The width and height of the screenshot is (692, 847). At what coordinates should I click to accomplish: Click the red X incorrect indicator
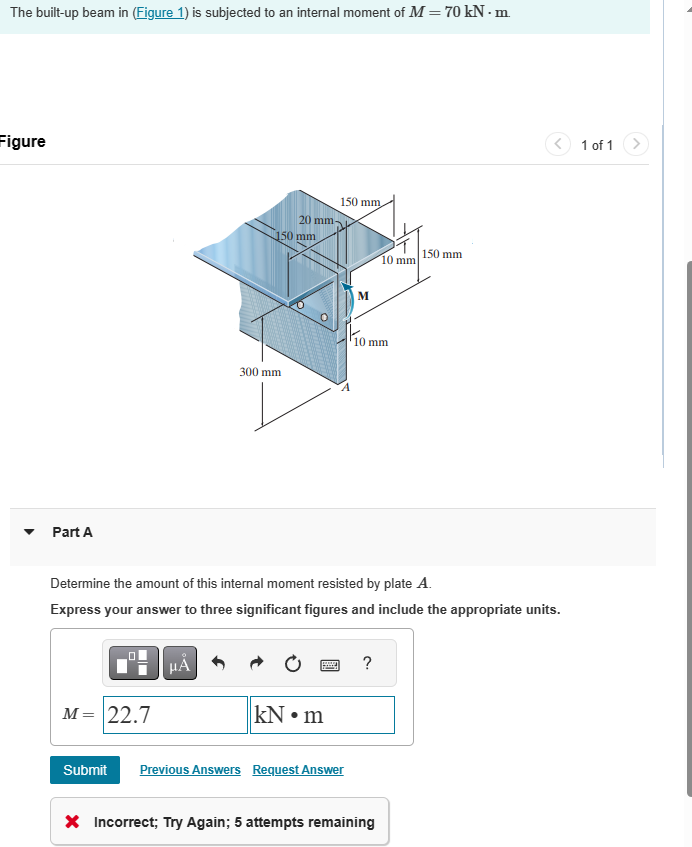[71, 821]
